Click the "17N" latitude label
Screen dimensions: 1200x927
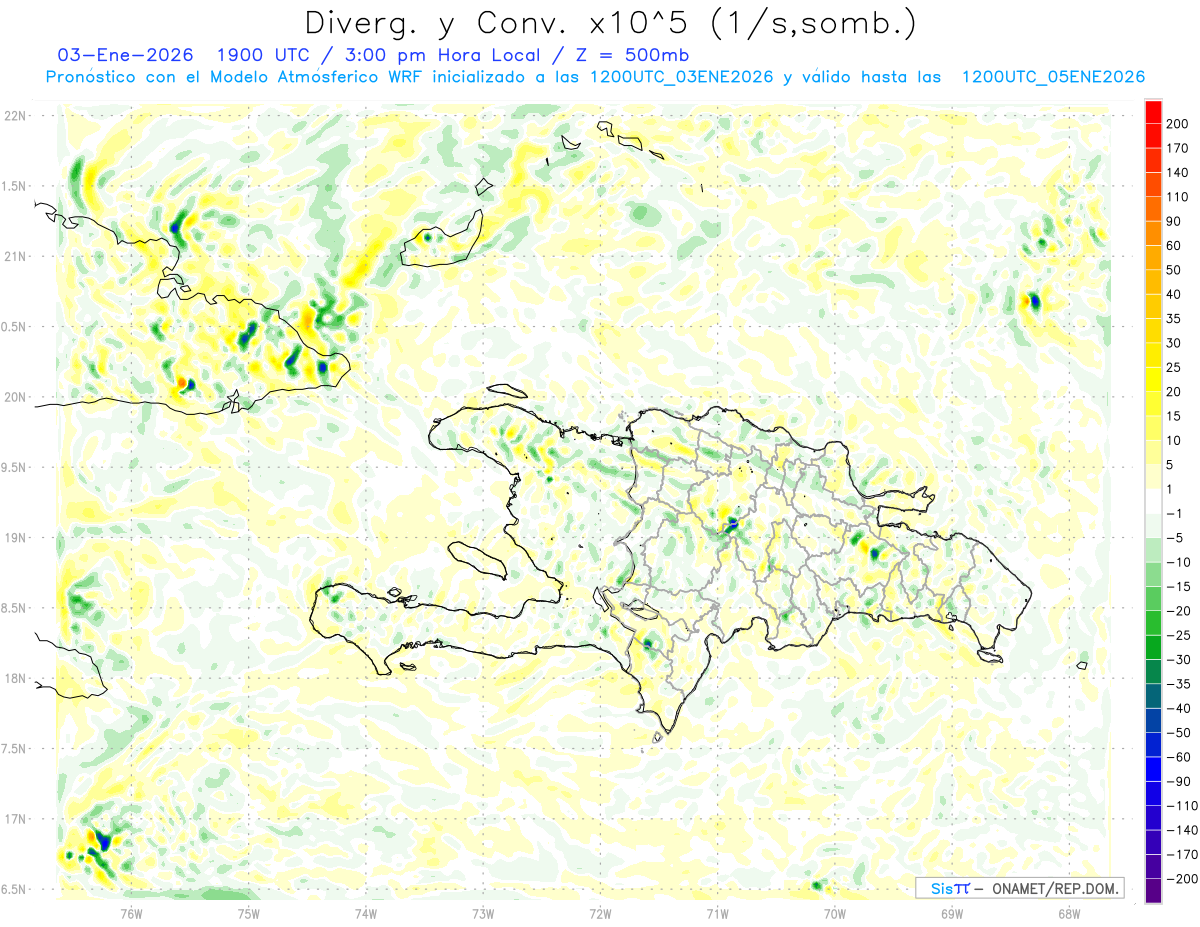coord(14,819)
